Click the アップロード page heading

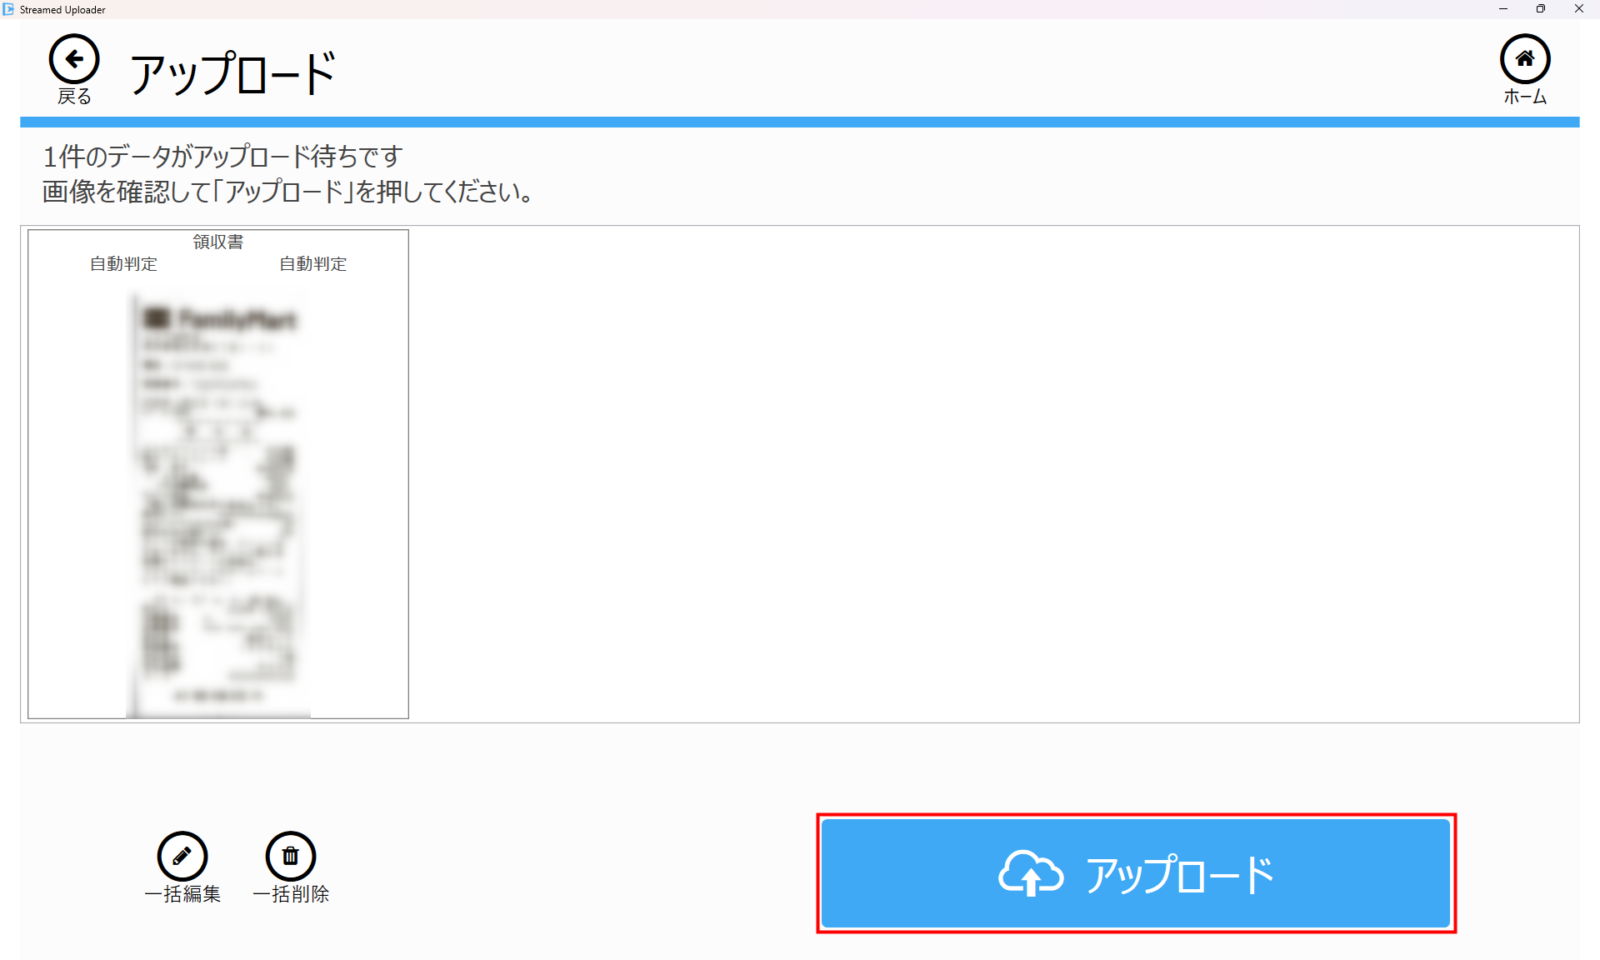(232, 74)
